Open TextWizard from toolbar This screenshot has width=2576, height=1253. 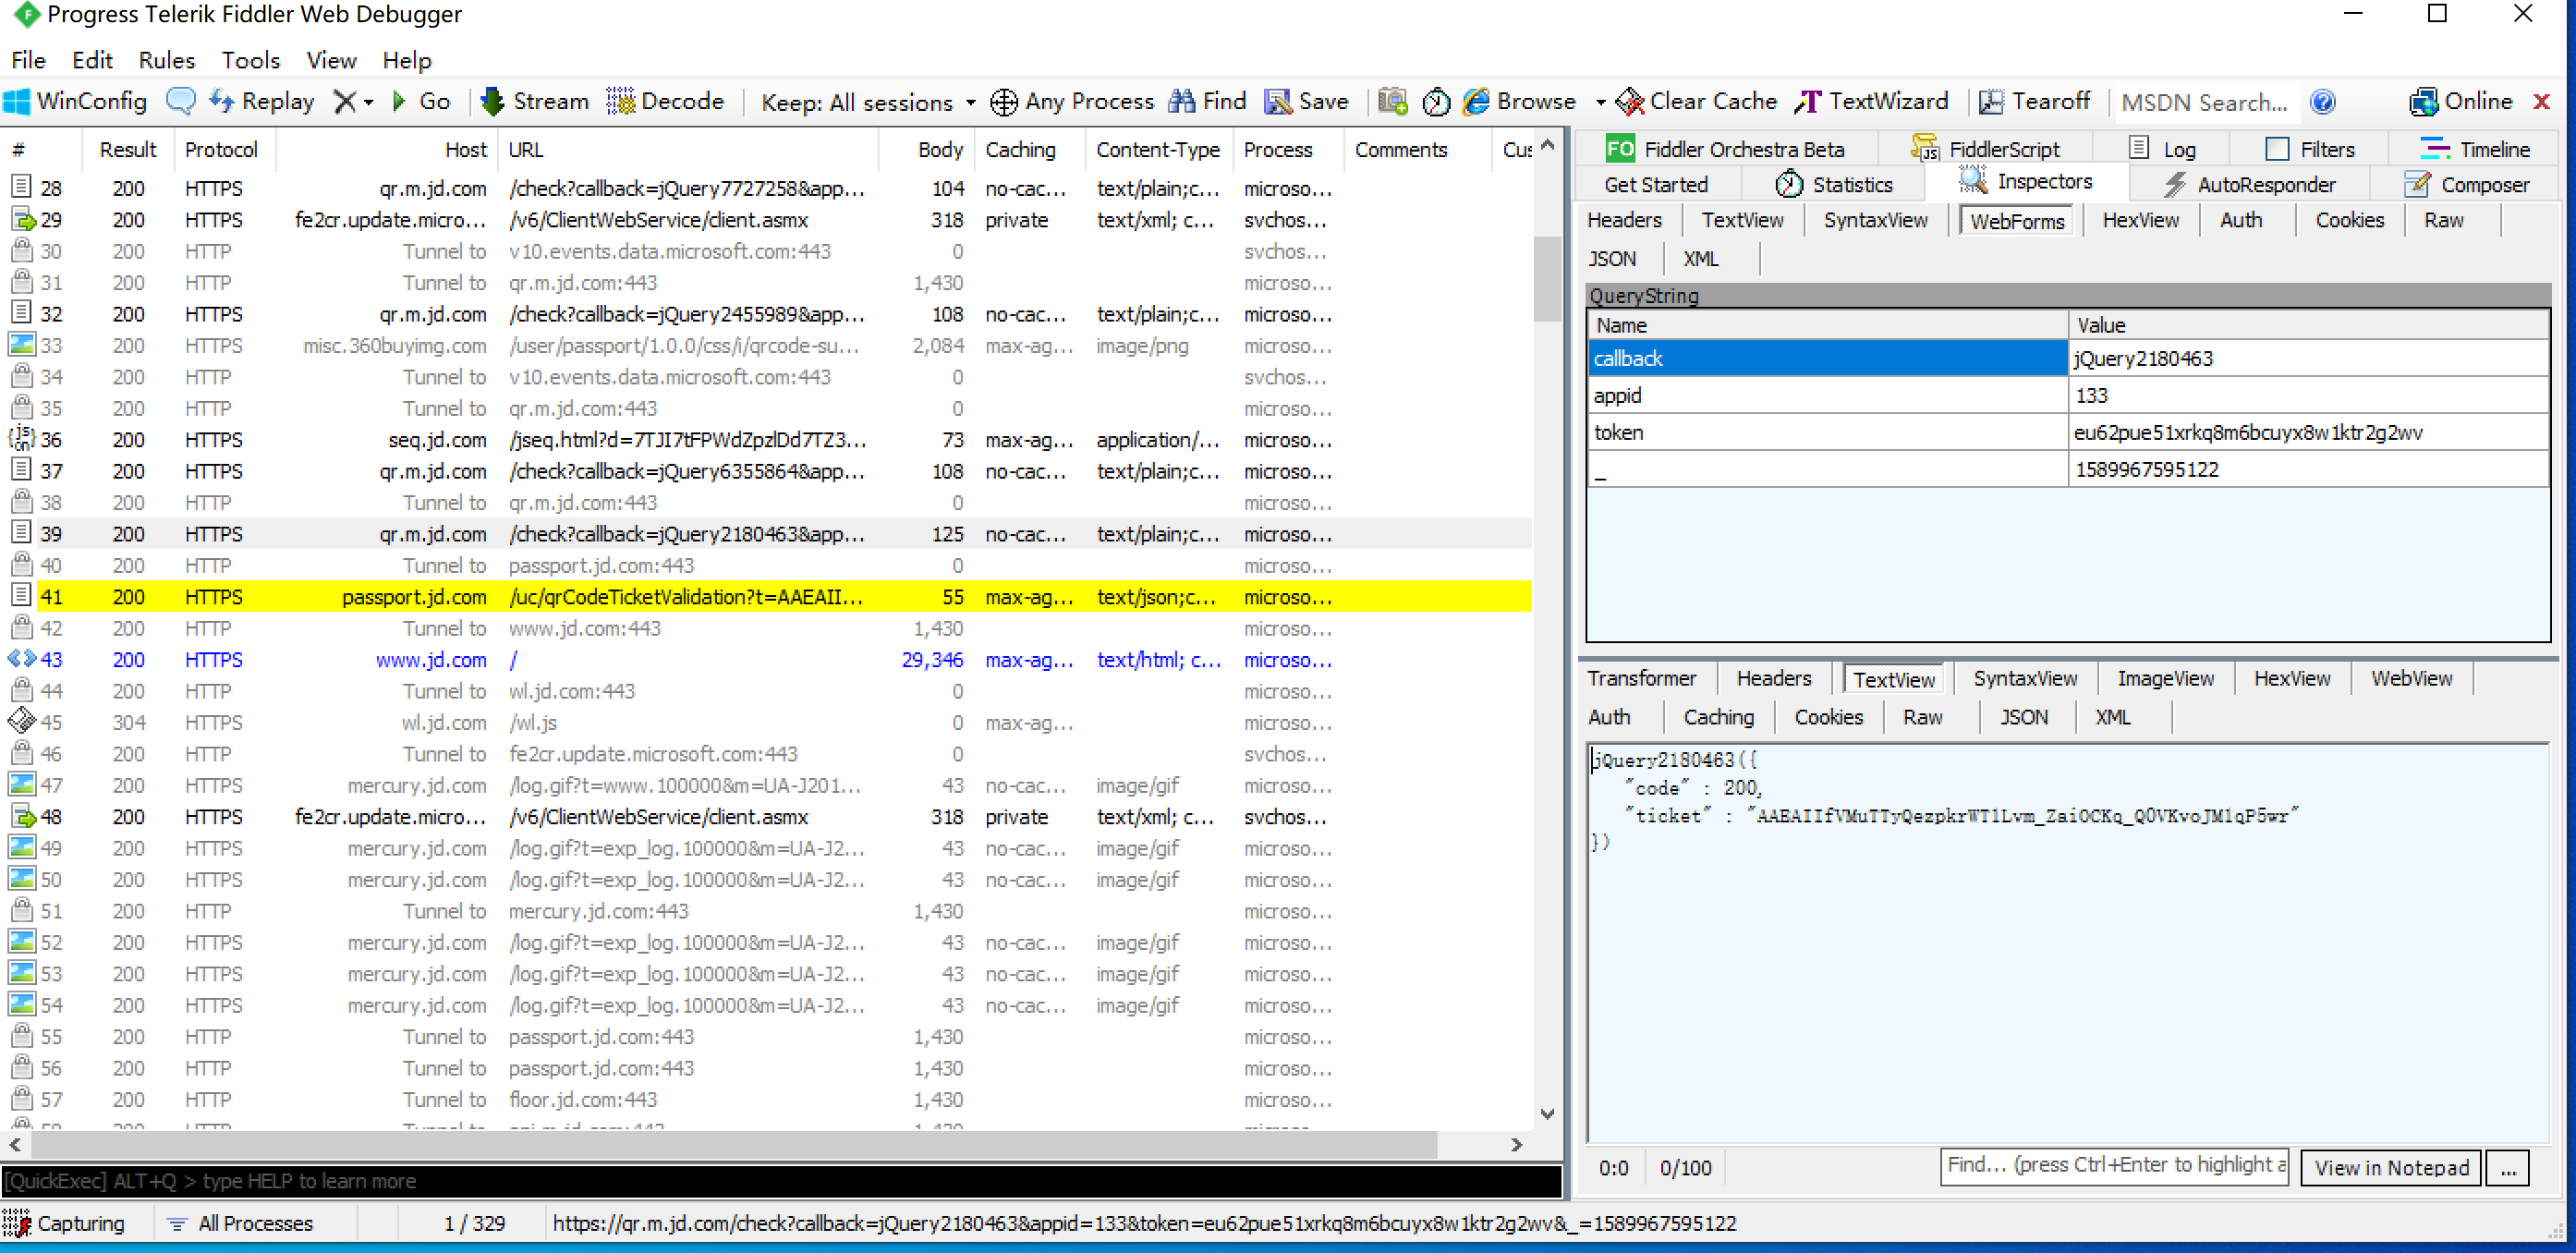(x=1871, y=102)
